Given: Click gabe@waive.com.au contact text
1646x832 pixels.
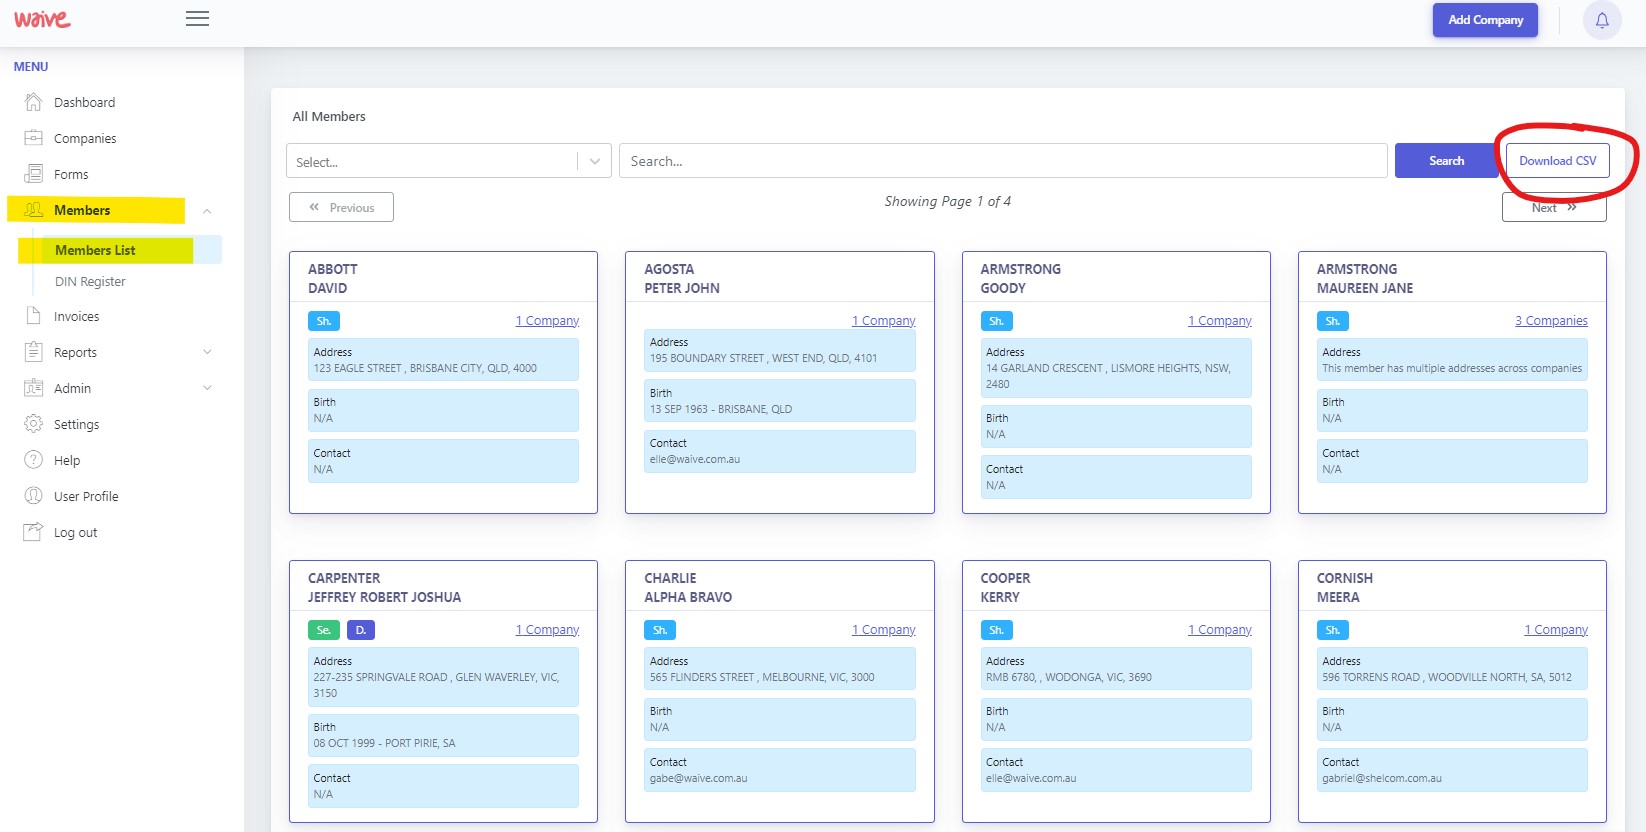Looking at the screenshot, I should (698, 778).
